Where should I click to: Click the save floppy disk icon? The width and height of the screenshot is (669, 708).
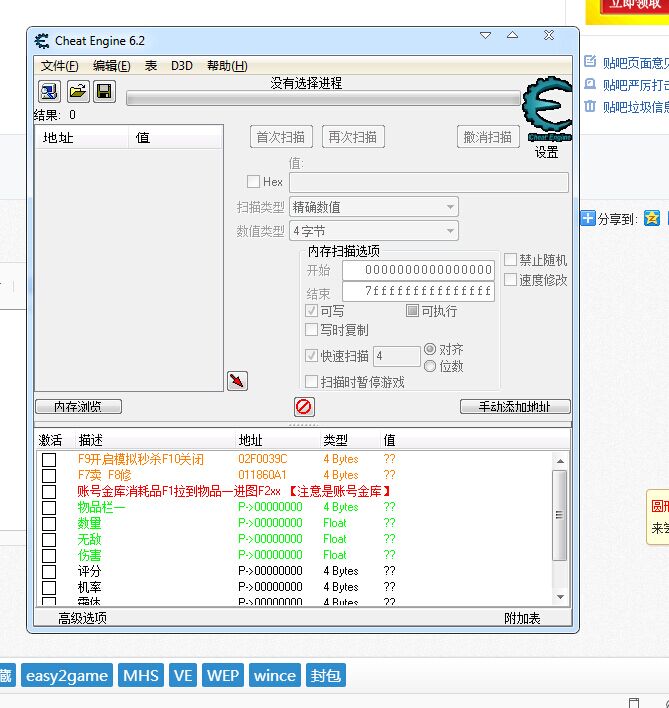pyautogui.click(x=104, y=92)
